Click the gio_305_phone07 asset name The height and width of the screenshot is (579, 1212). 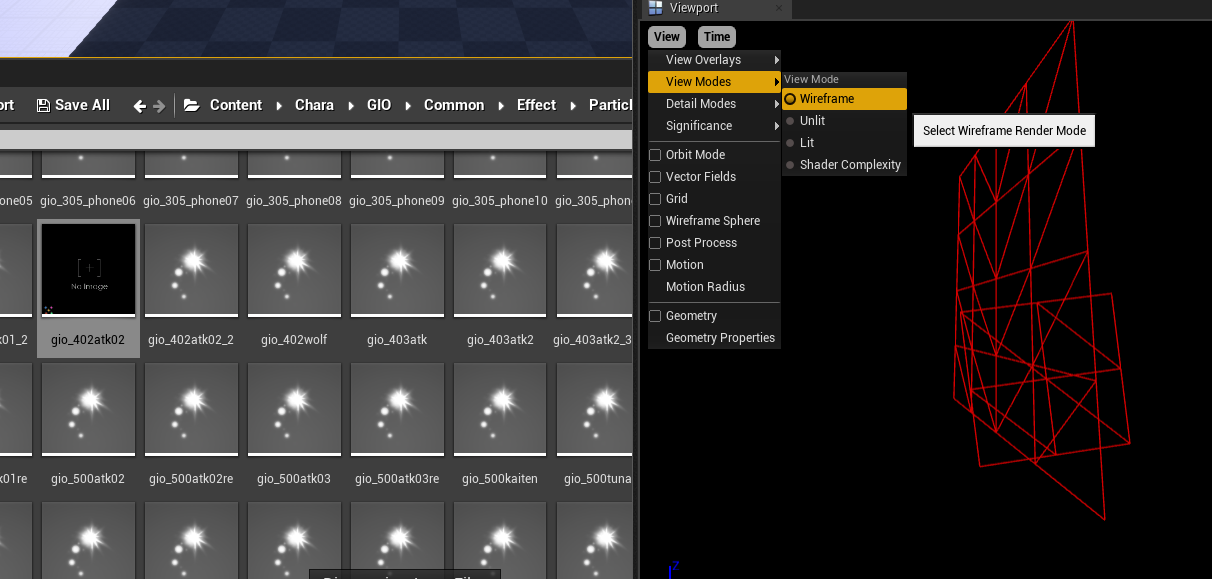pos(191,201)
